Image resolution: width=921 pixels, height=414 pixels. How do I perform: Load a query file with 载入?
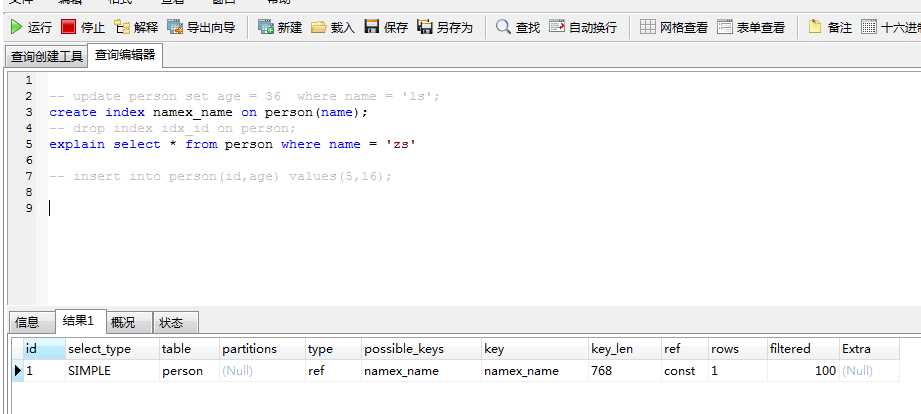coord(333,27)
